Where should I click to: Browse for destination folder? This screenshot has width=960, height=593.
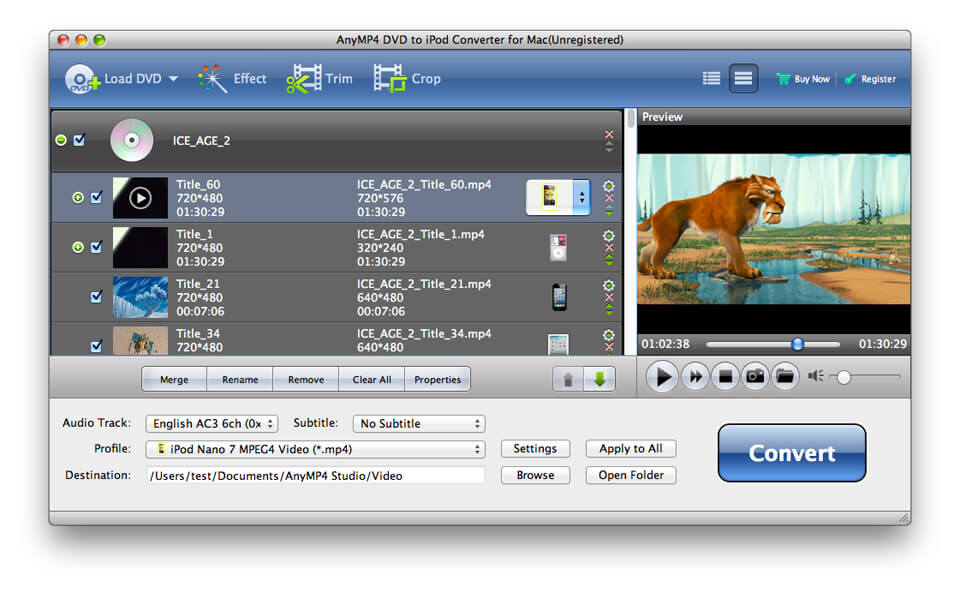pyautogui.click(x=535, y=475)
